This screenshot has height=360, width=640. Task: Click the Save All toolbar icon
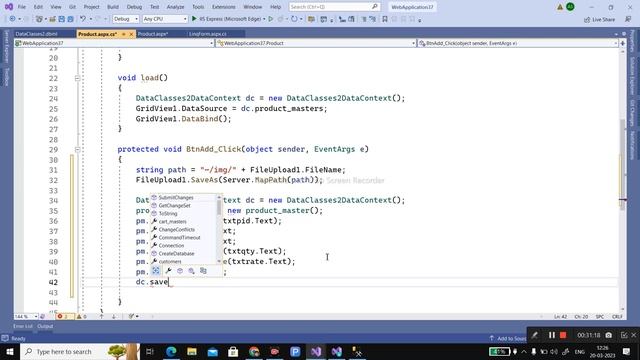(x=70, y=19)
